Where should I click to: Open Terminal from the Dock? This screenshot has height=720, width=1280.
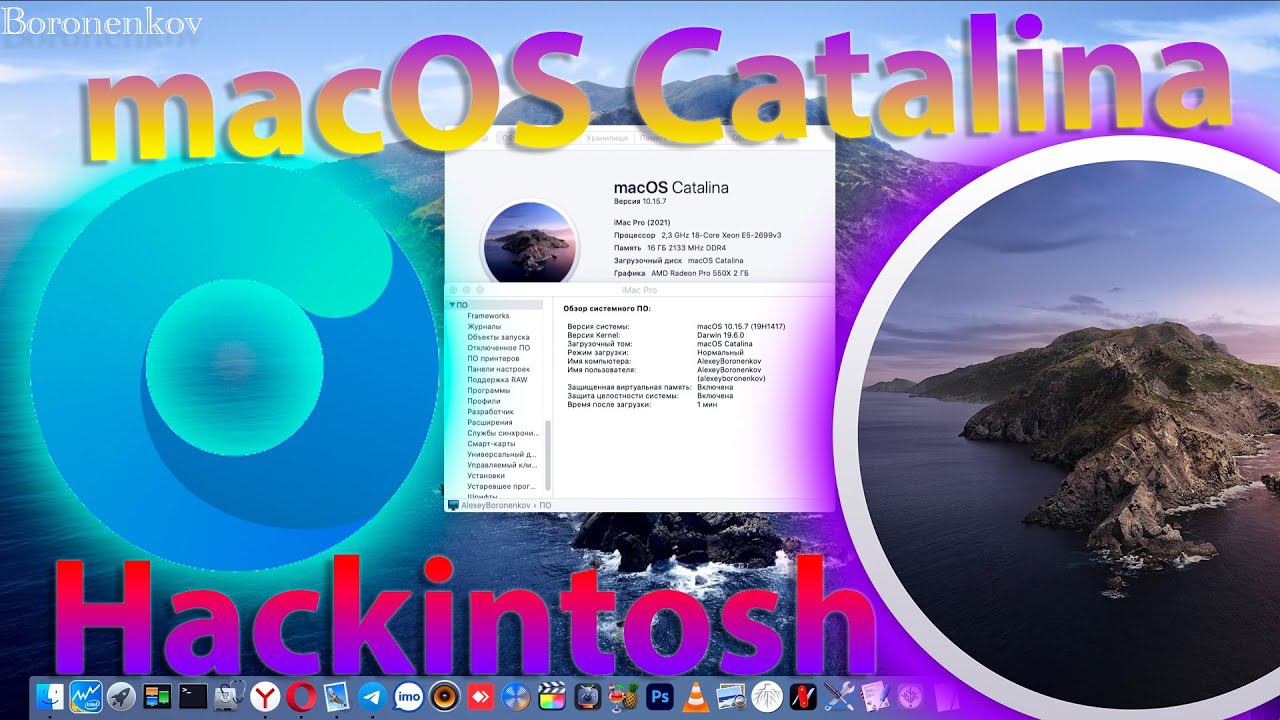[193, 697]
